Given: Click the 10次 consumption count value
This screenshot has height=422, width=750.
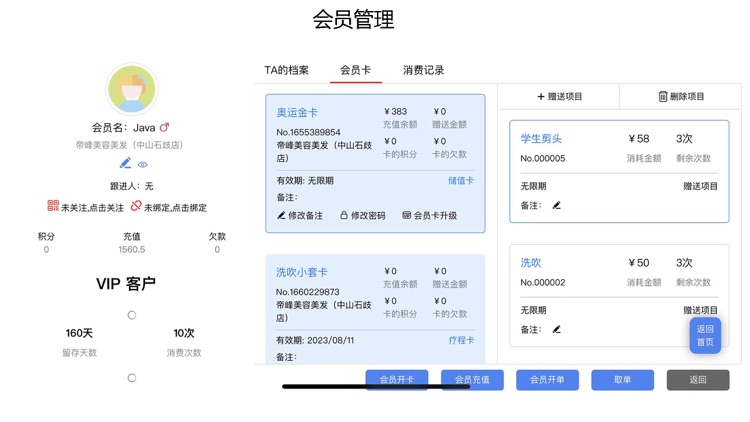Looking at the screenshot, I should (184, 333).
